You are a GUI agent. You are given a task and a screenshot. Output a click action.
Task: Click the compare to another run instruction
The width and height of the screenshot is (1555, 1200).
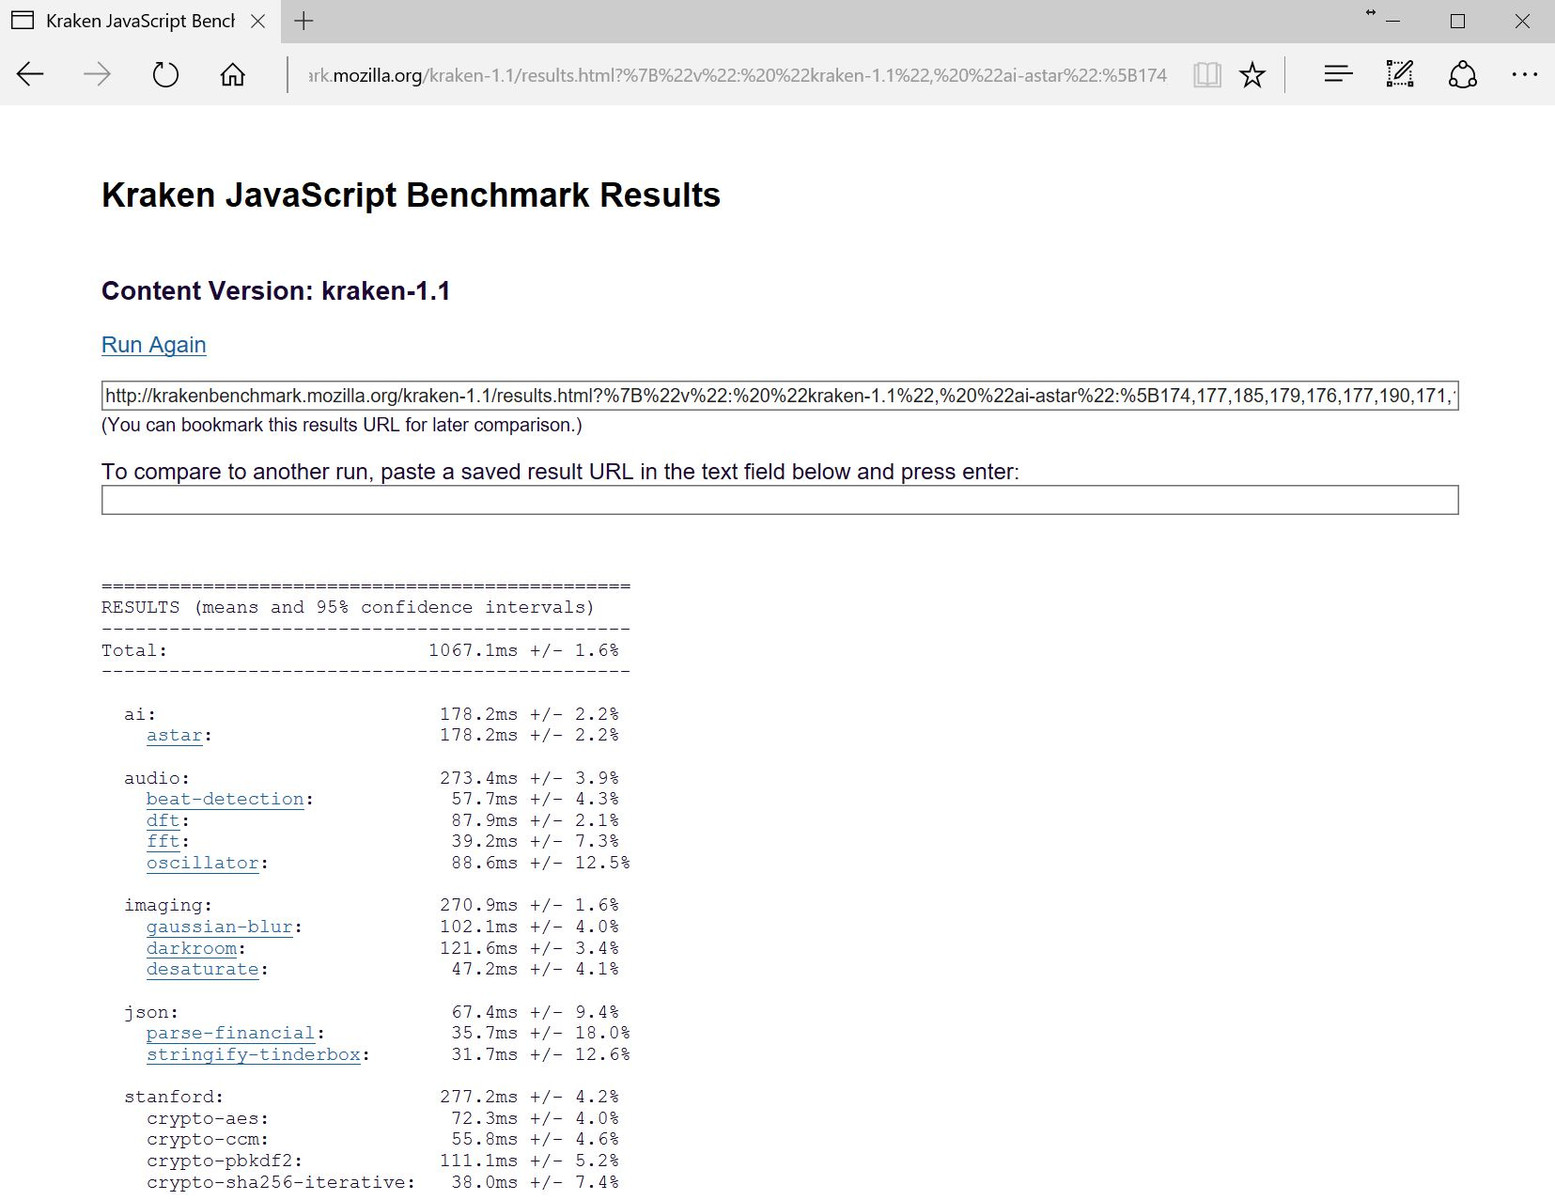pyautogui.click(x=561, y=472)
